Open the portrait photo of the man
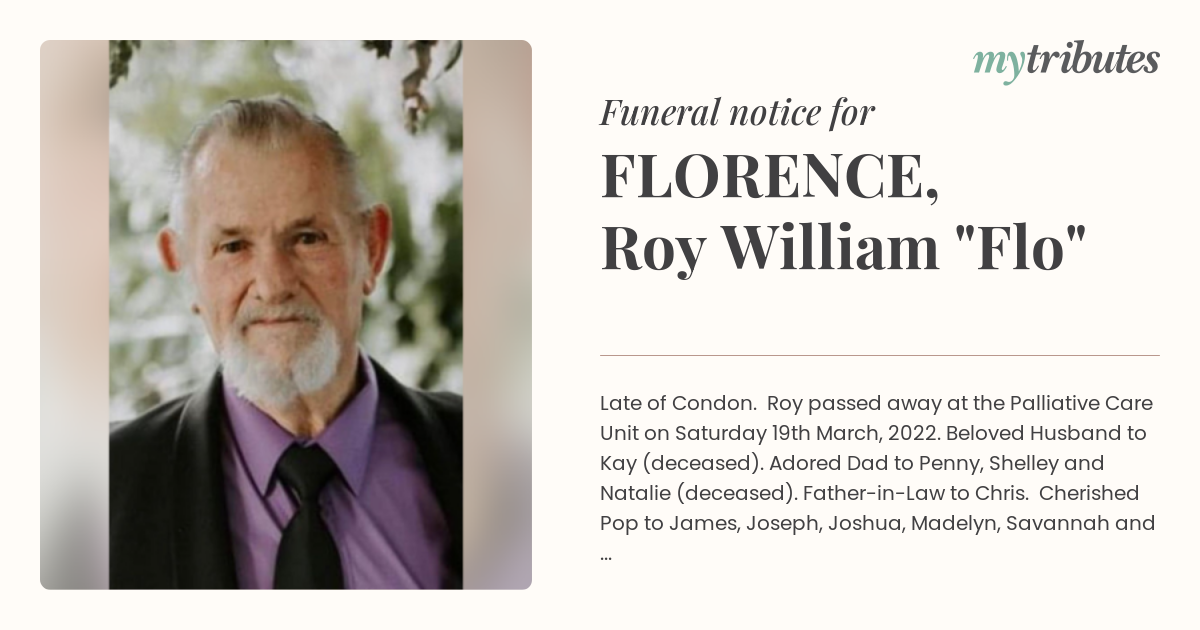Screen dimensions: 1200x630 [286, 315]
